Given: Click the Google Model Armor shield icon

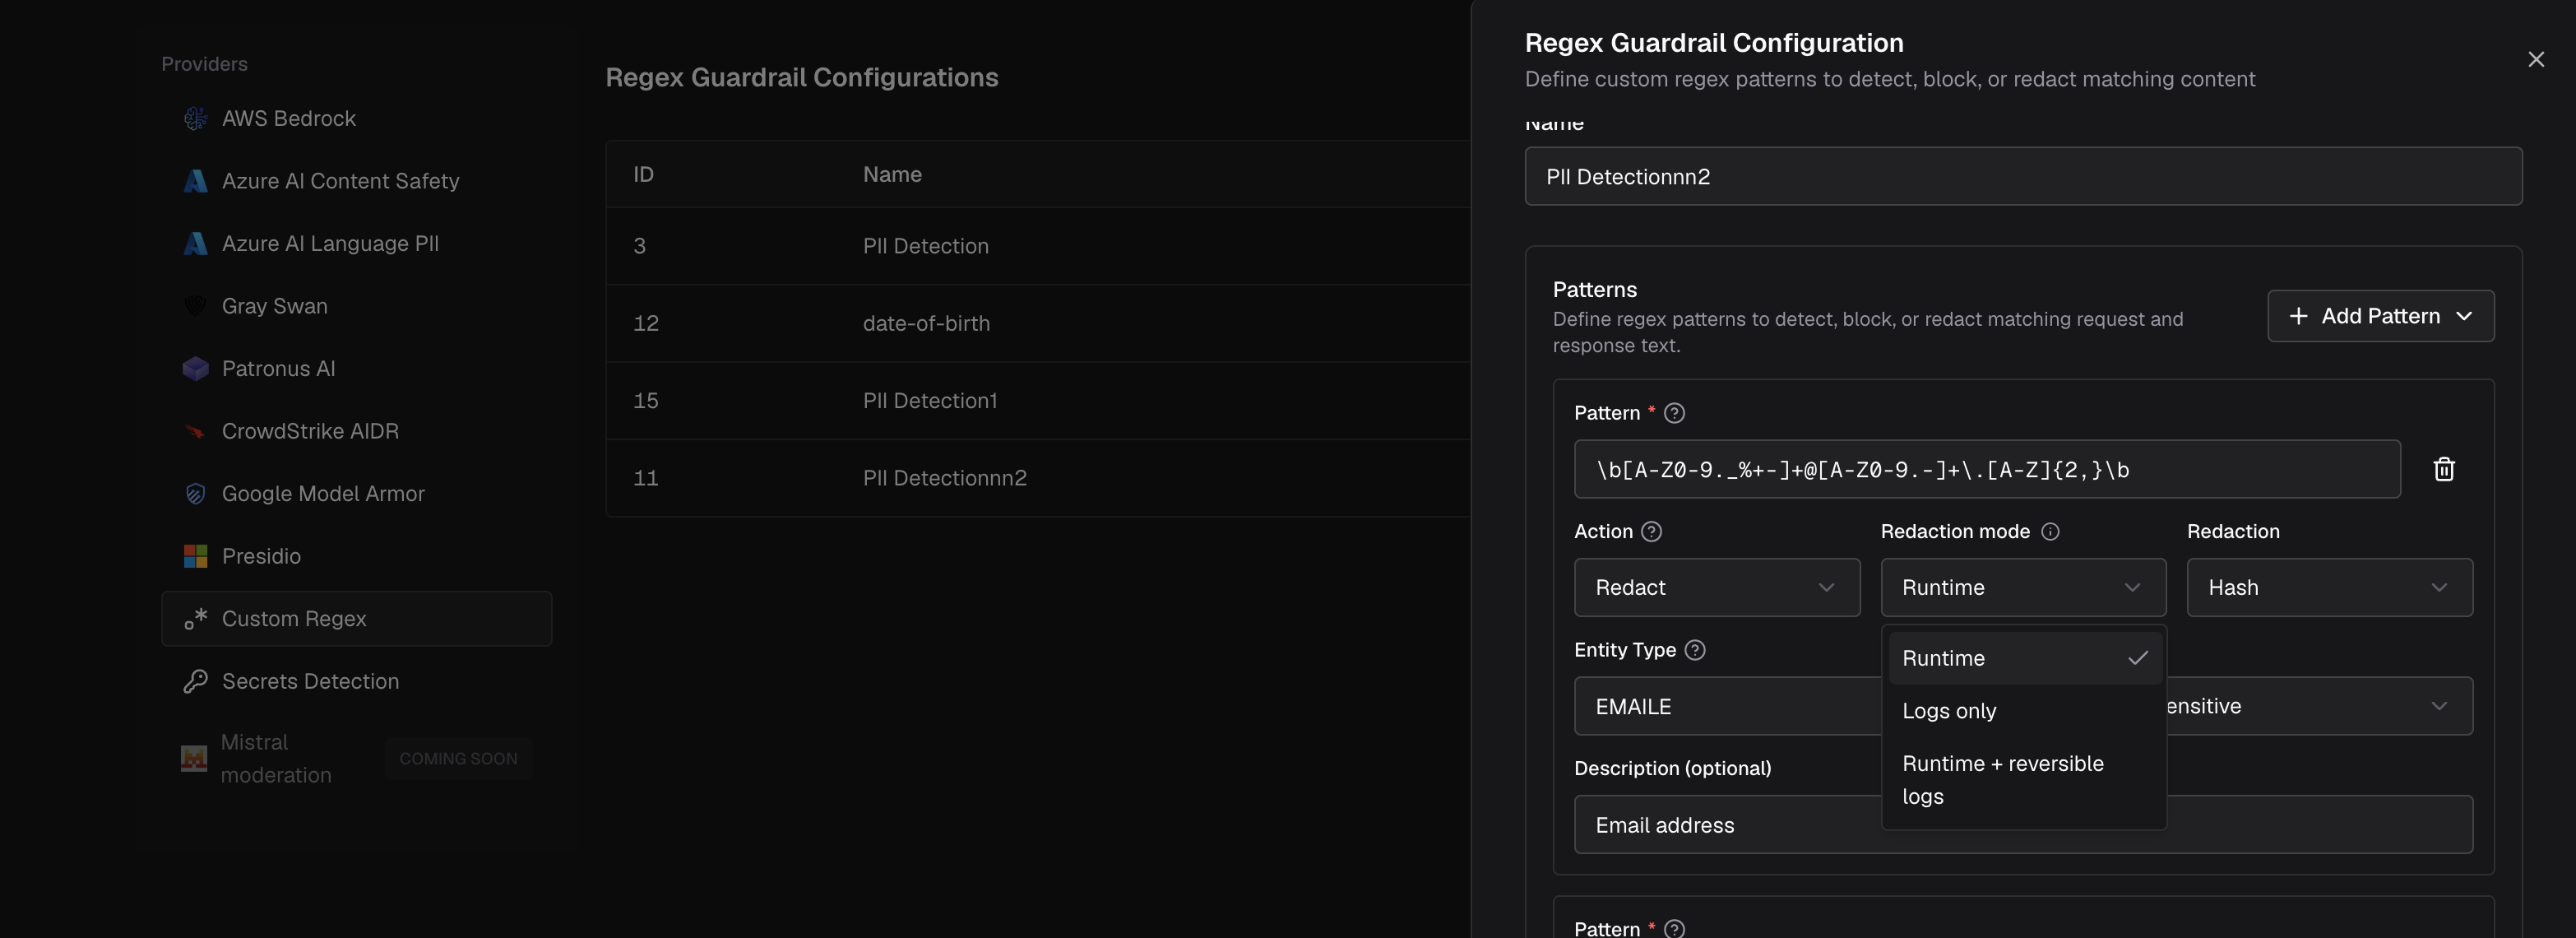Looking at the screenshot, I should tap(195, 493).
